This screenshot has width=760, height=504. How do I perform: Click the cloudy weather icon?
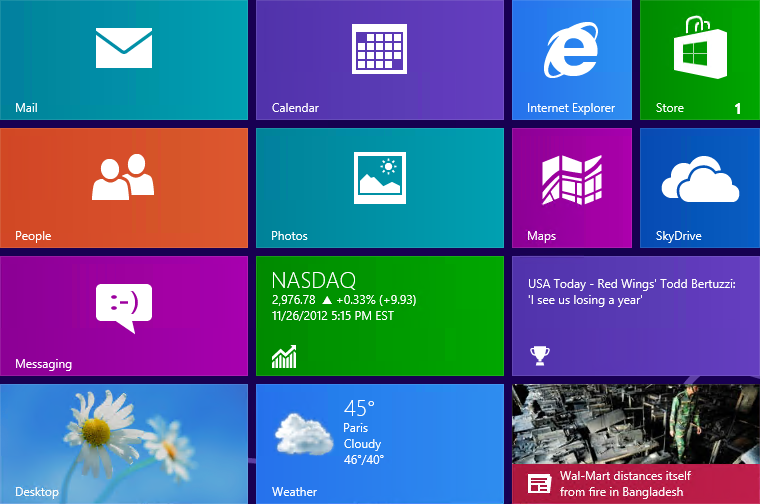pos(304,433)
